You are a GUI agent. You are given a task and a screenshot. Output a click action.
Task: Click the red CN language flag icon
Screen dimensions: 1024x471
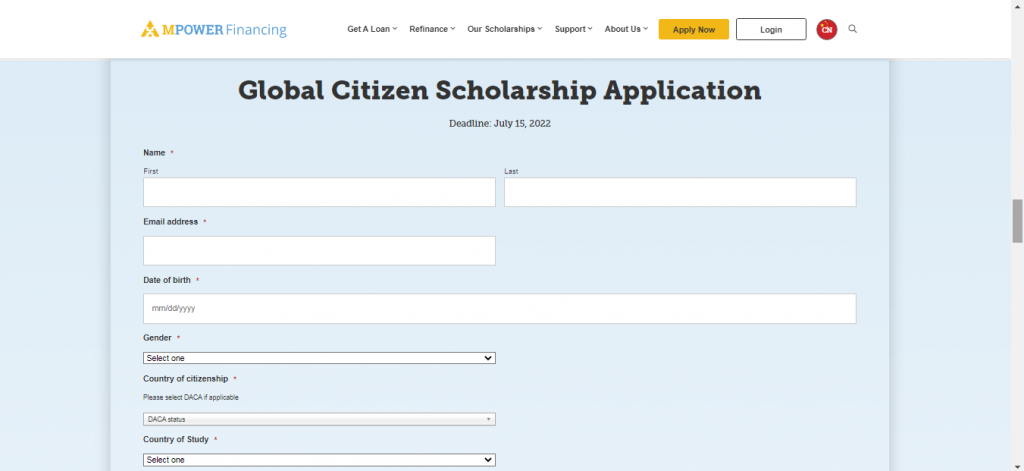tap(827, 29)
